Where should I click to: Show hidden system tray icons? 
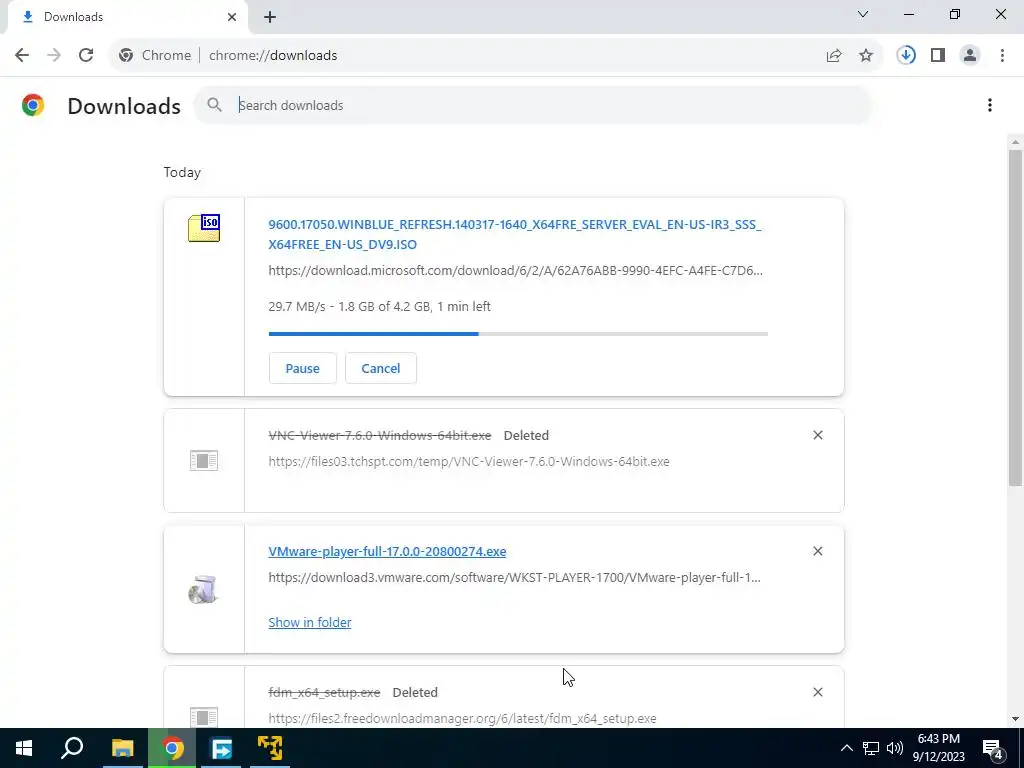tap(846, 748)
